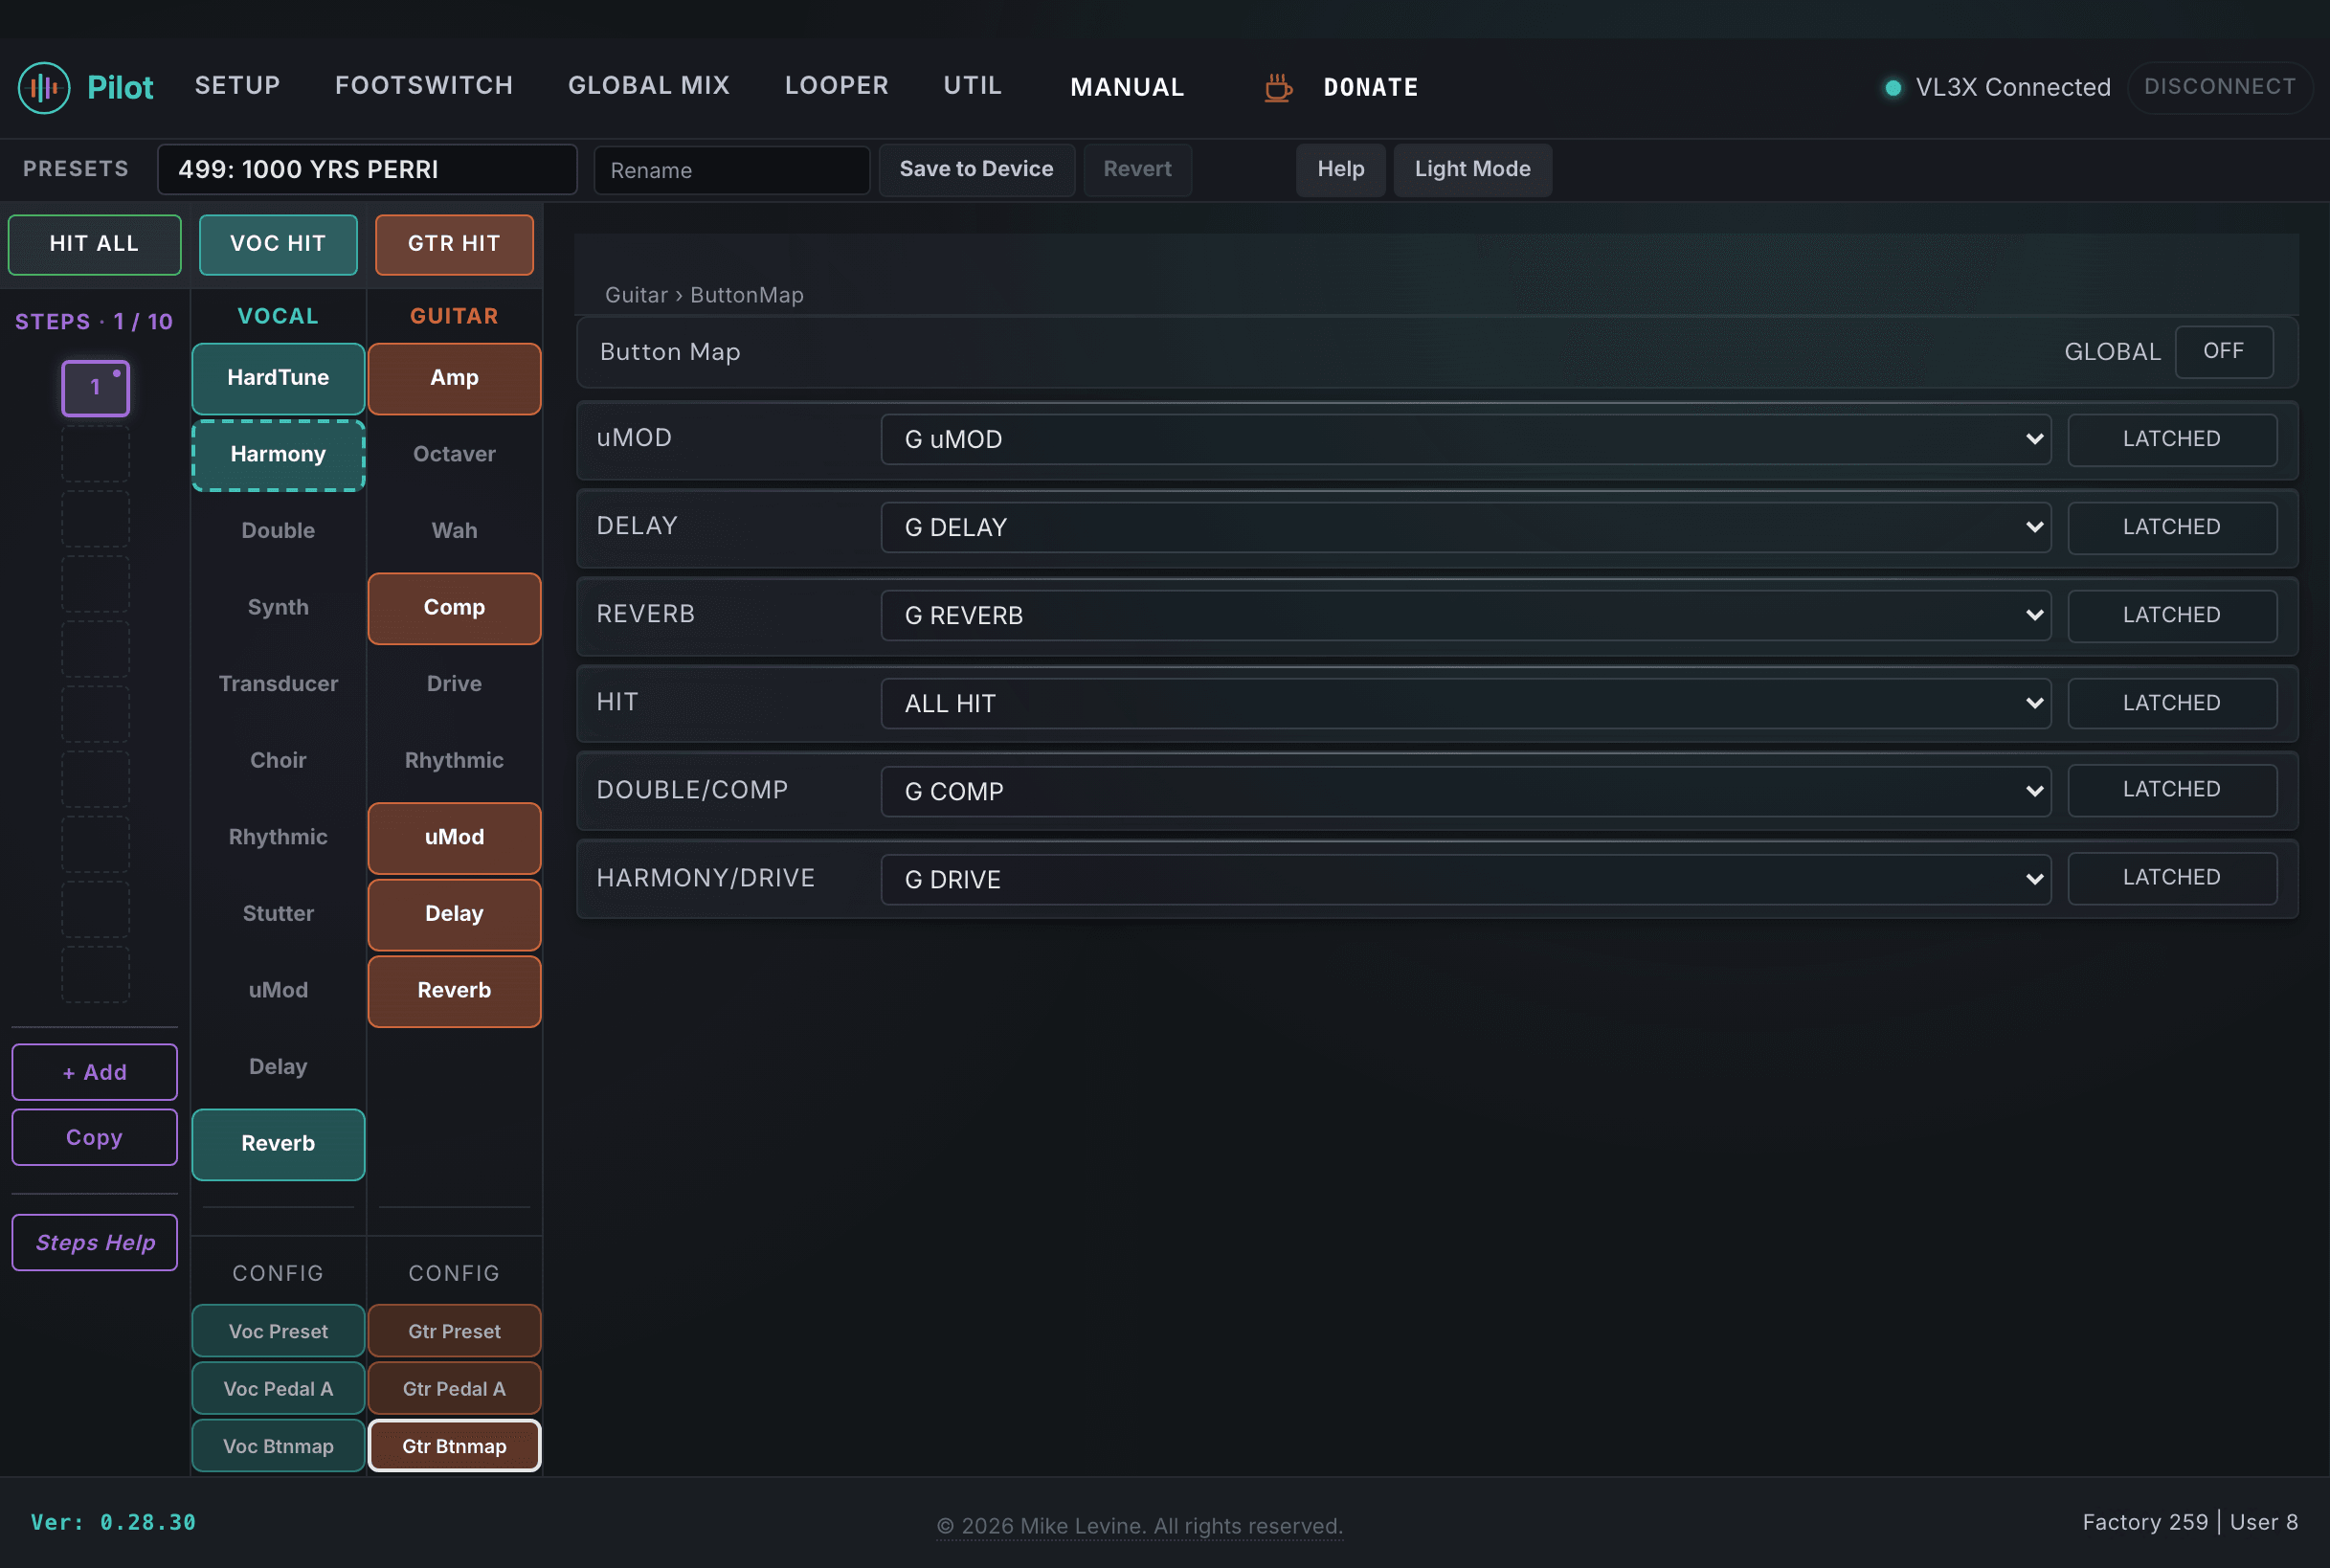The image size is (2330, 1568).
Task: Enable vocal Synth effect
Action: (278, 608)
